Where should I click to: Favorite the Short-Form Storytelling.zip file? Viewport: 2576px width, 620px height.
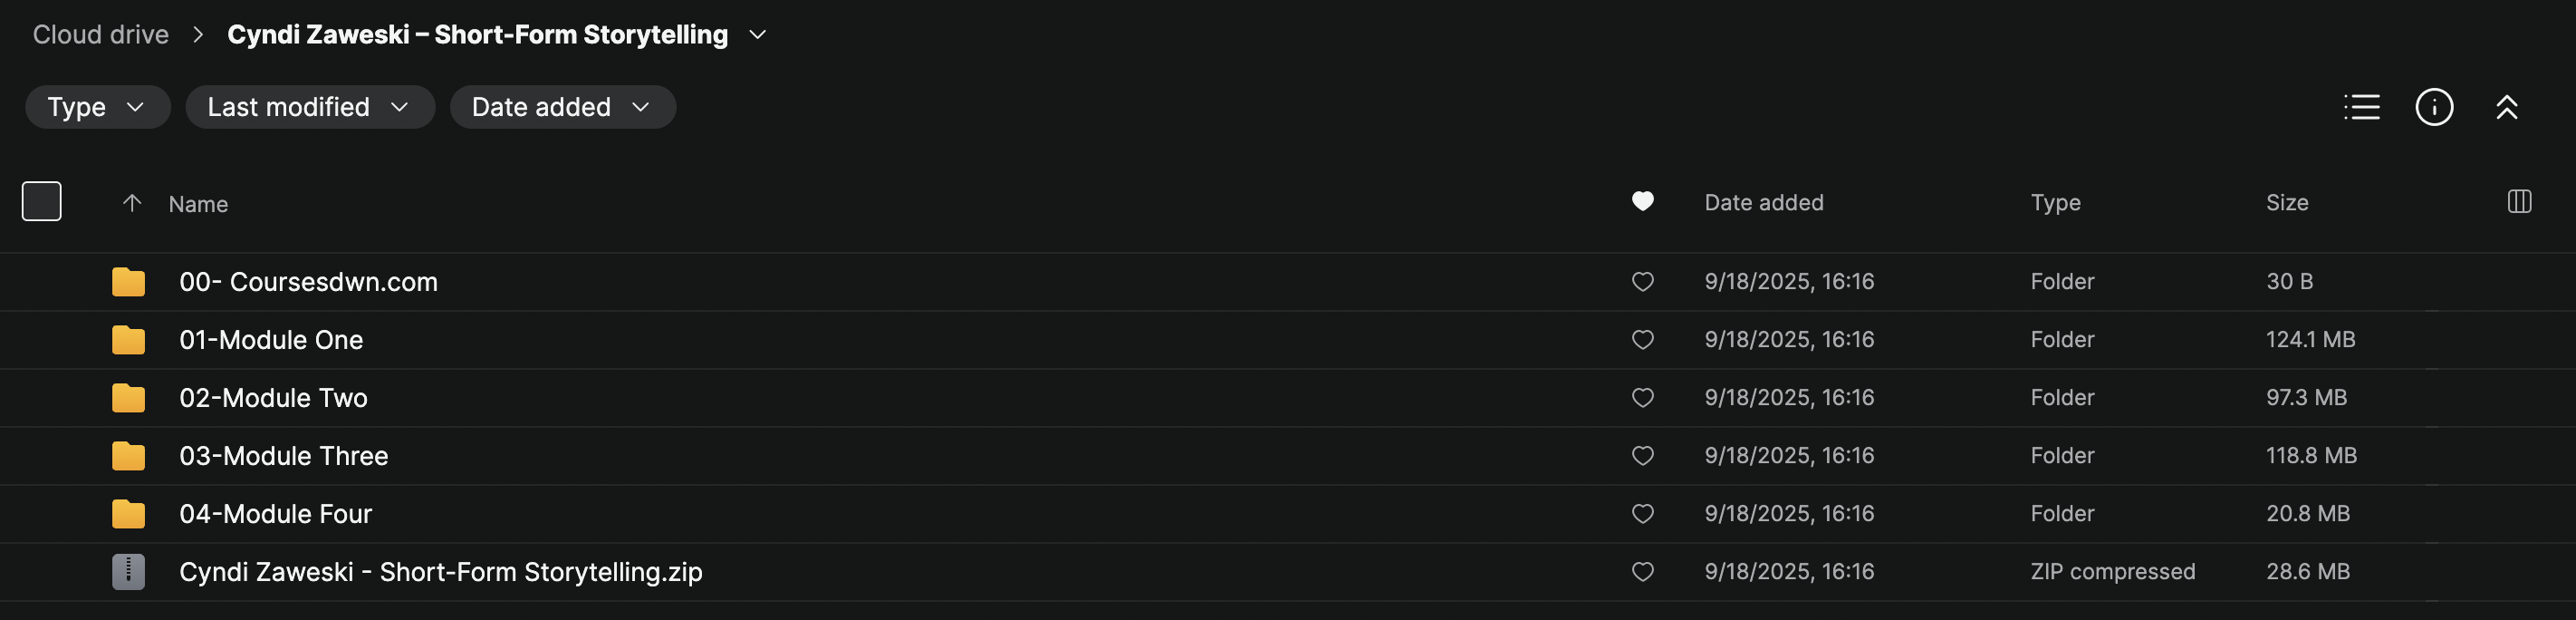point(1642,572)
